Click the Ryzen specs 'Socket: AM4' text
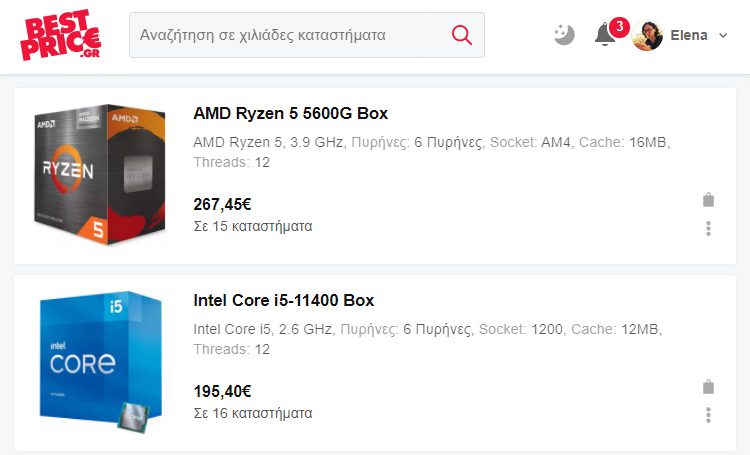The height and width of the screenshot is (455, 750). 531,142
